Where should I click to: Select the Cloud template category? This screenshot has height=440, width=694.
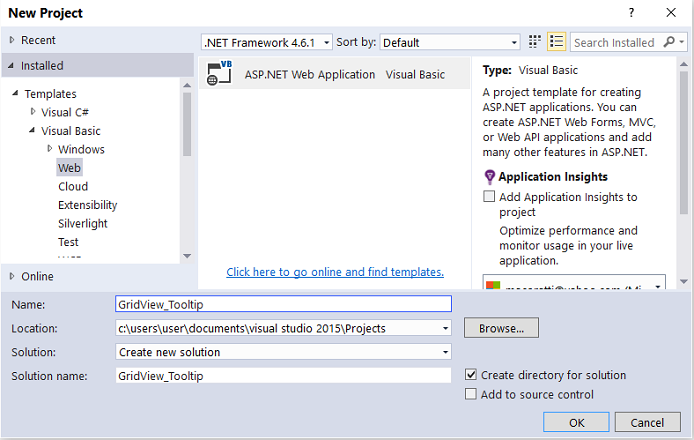point(73,186)
